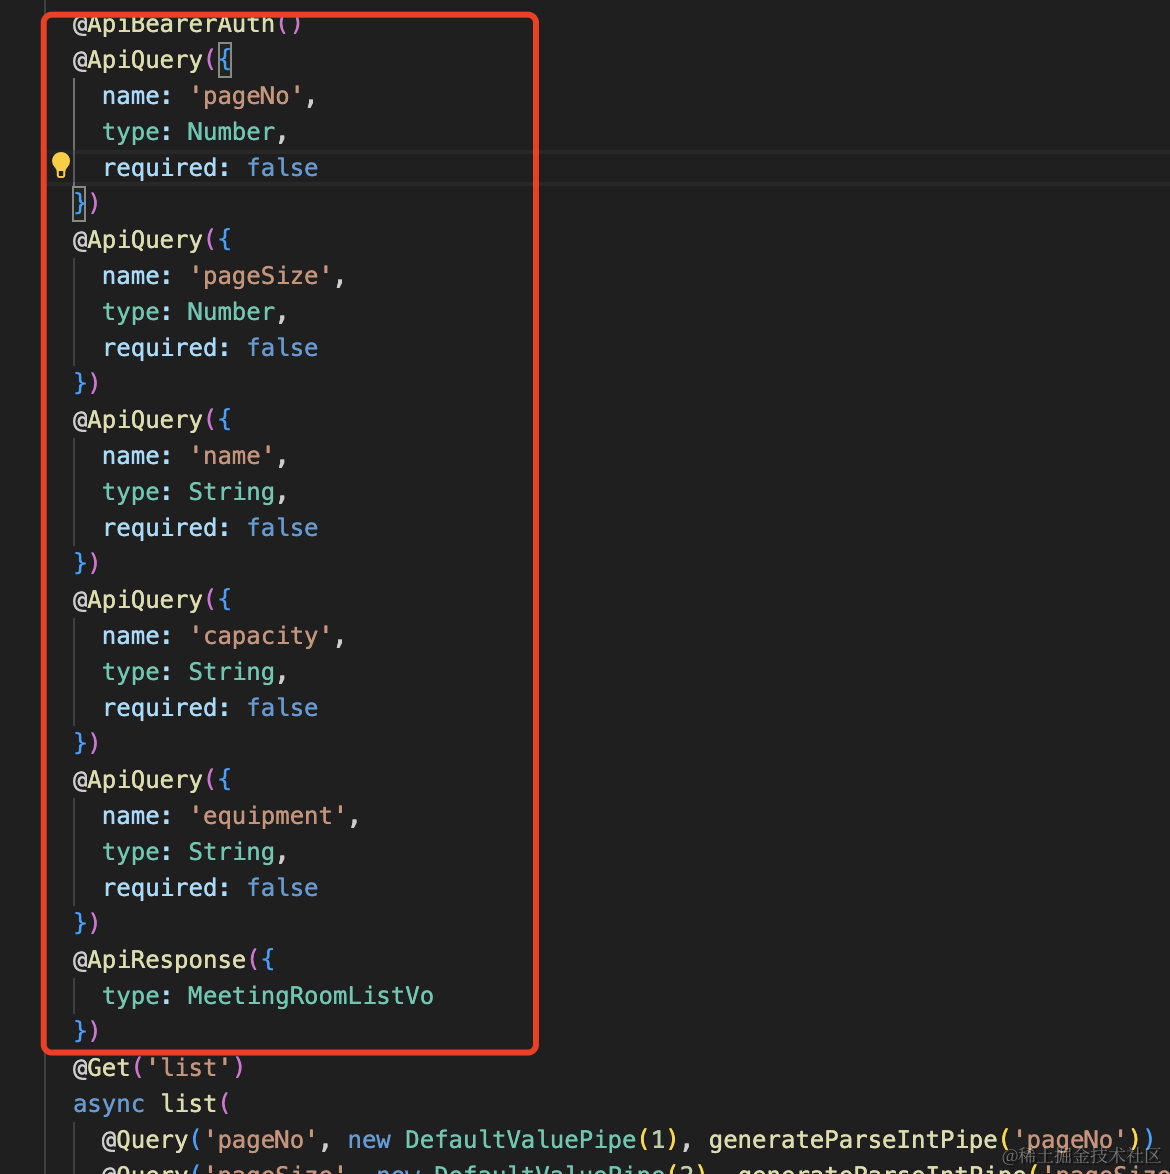Click the DefaultValuePipe(1) class name
This screenshot has width=1170, height=1174.
point(520,1140)
